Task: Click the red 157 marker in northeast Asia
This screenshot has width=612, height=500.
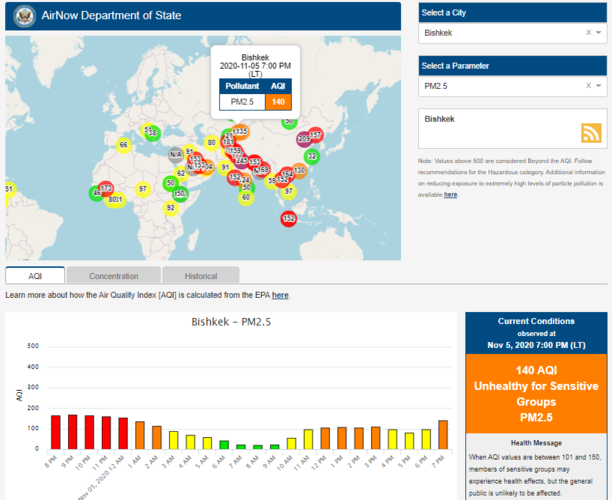Action: coord(315,134)
